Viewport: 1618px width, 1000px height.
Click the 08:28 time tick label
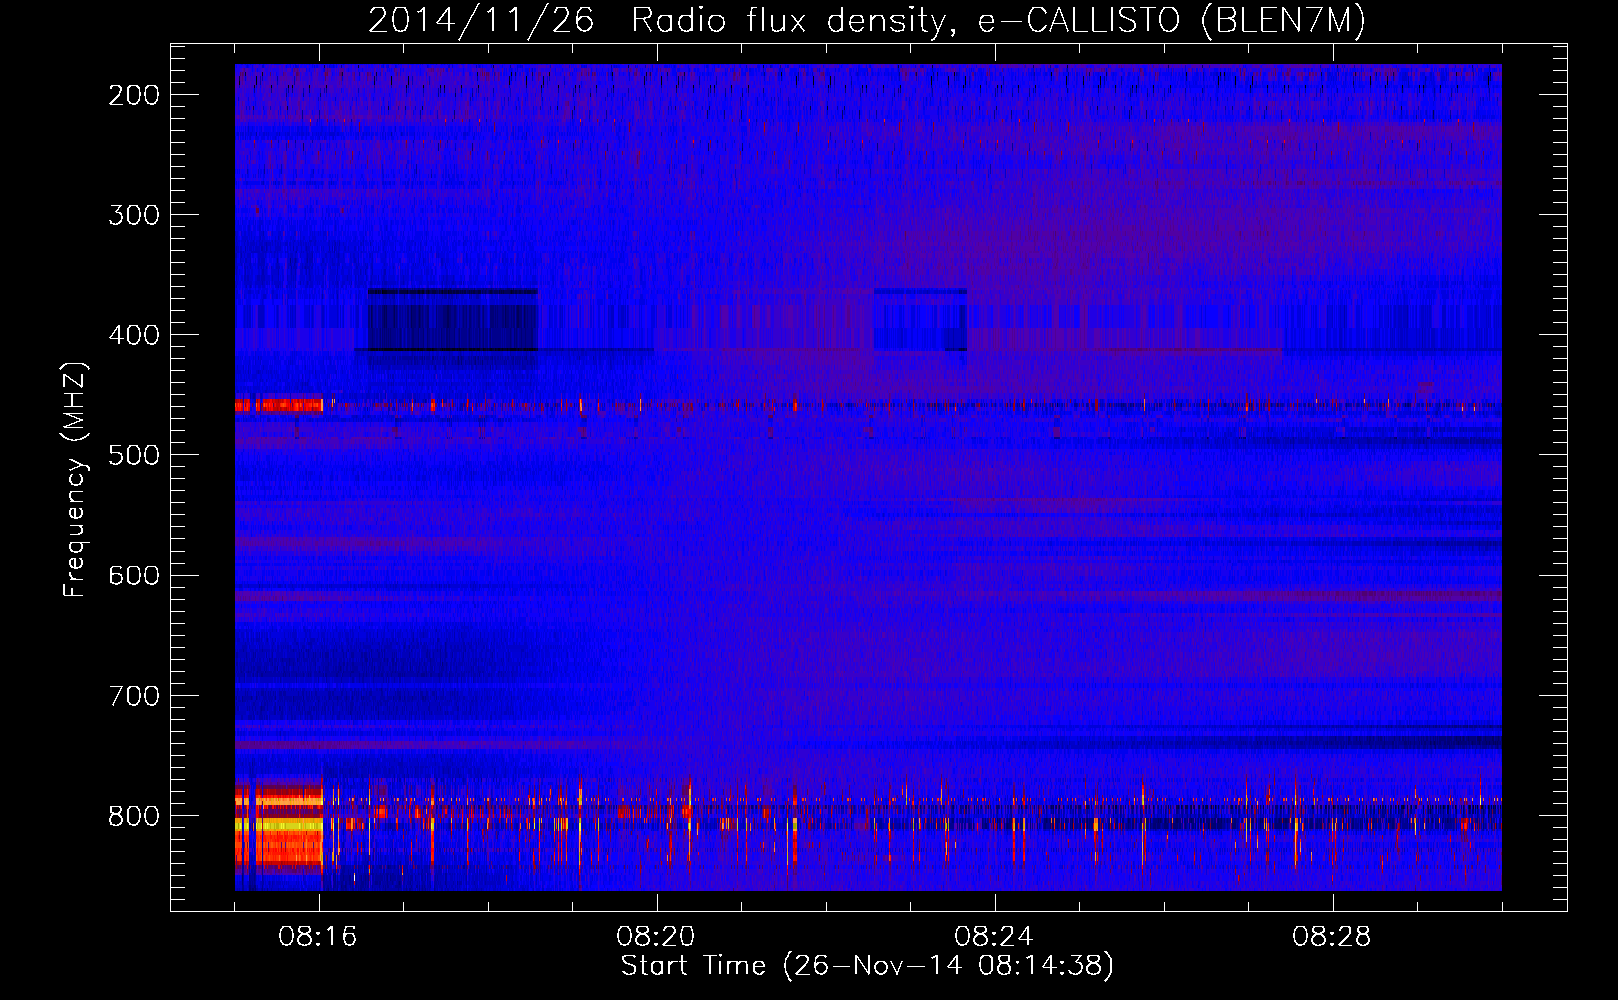(x=1332, y=937)
